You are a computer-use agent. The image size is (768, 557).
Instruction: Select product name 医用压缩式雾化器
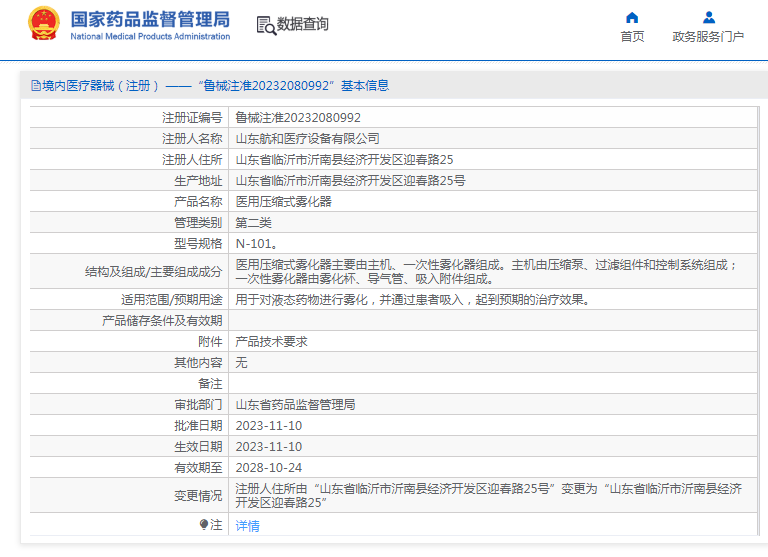284,202
